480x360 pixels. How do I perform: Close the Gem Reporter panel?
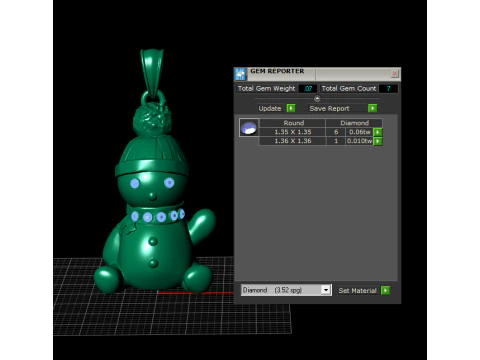pyautogui.click(x=395, y=73)
